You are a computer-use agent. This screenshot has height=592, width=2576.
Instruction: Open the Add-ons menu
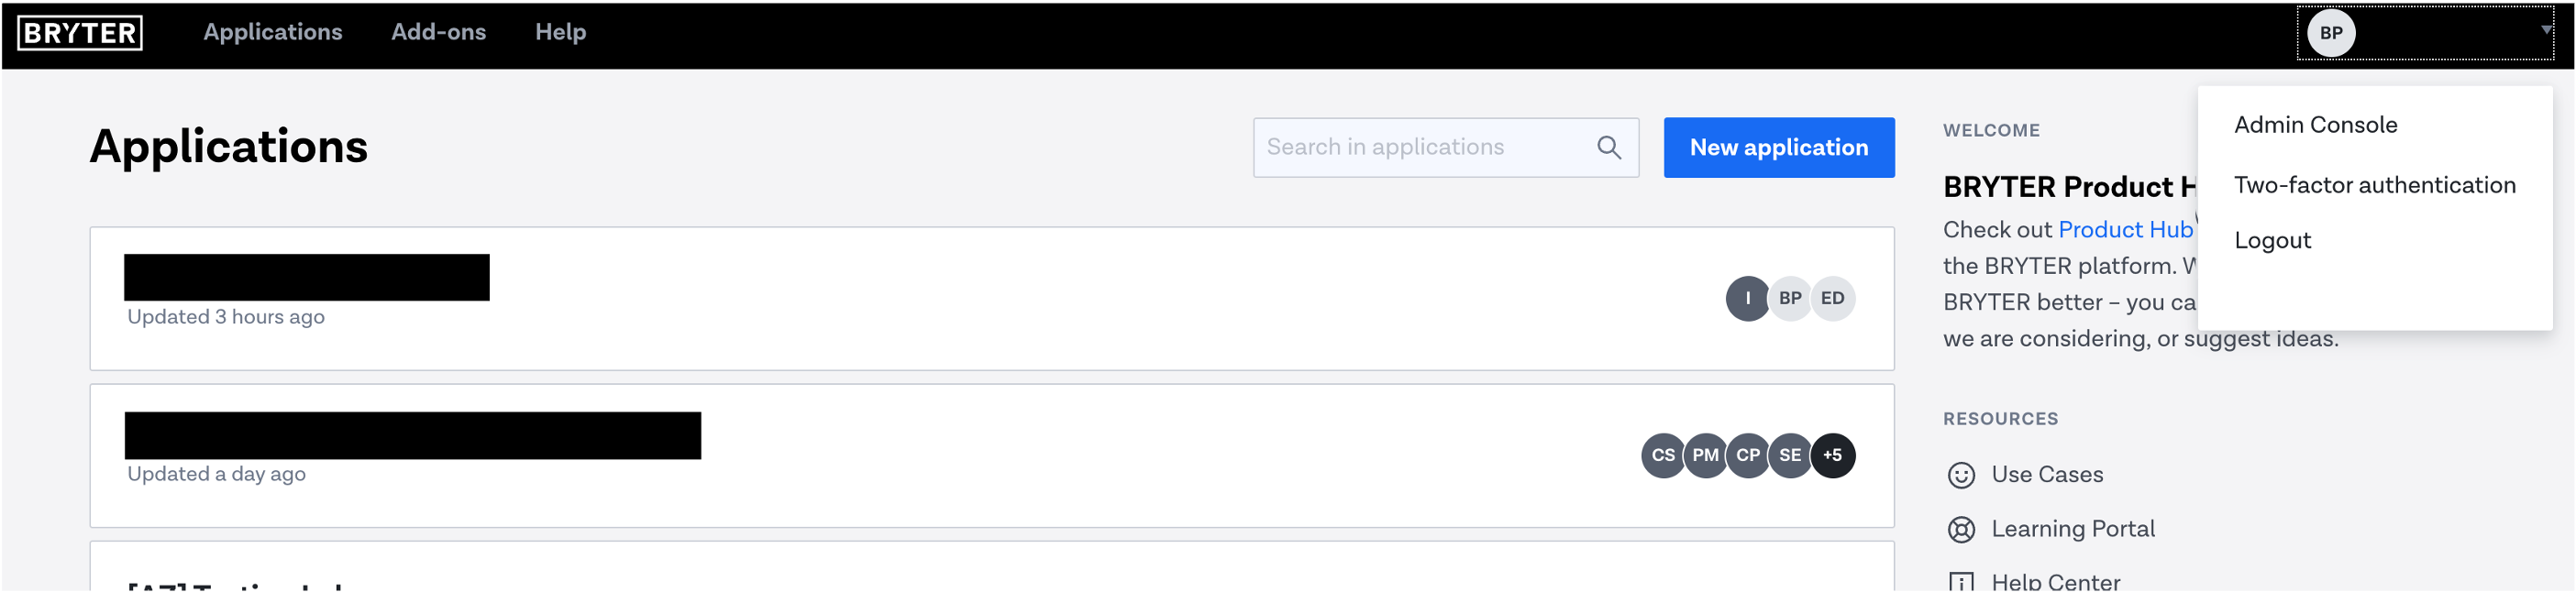pos(438,32)
